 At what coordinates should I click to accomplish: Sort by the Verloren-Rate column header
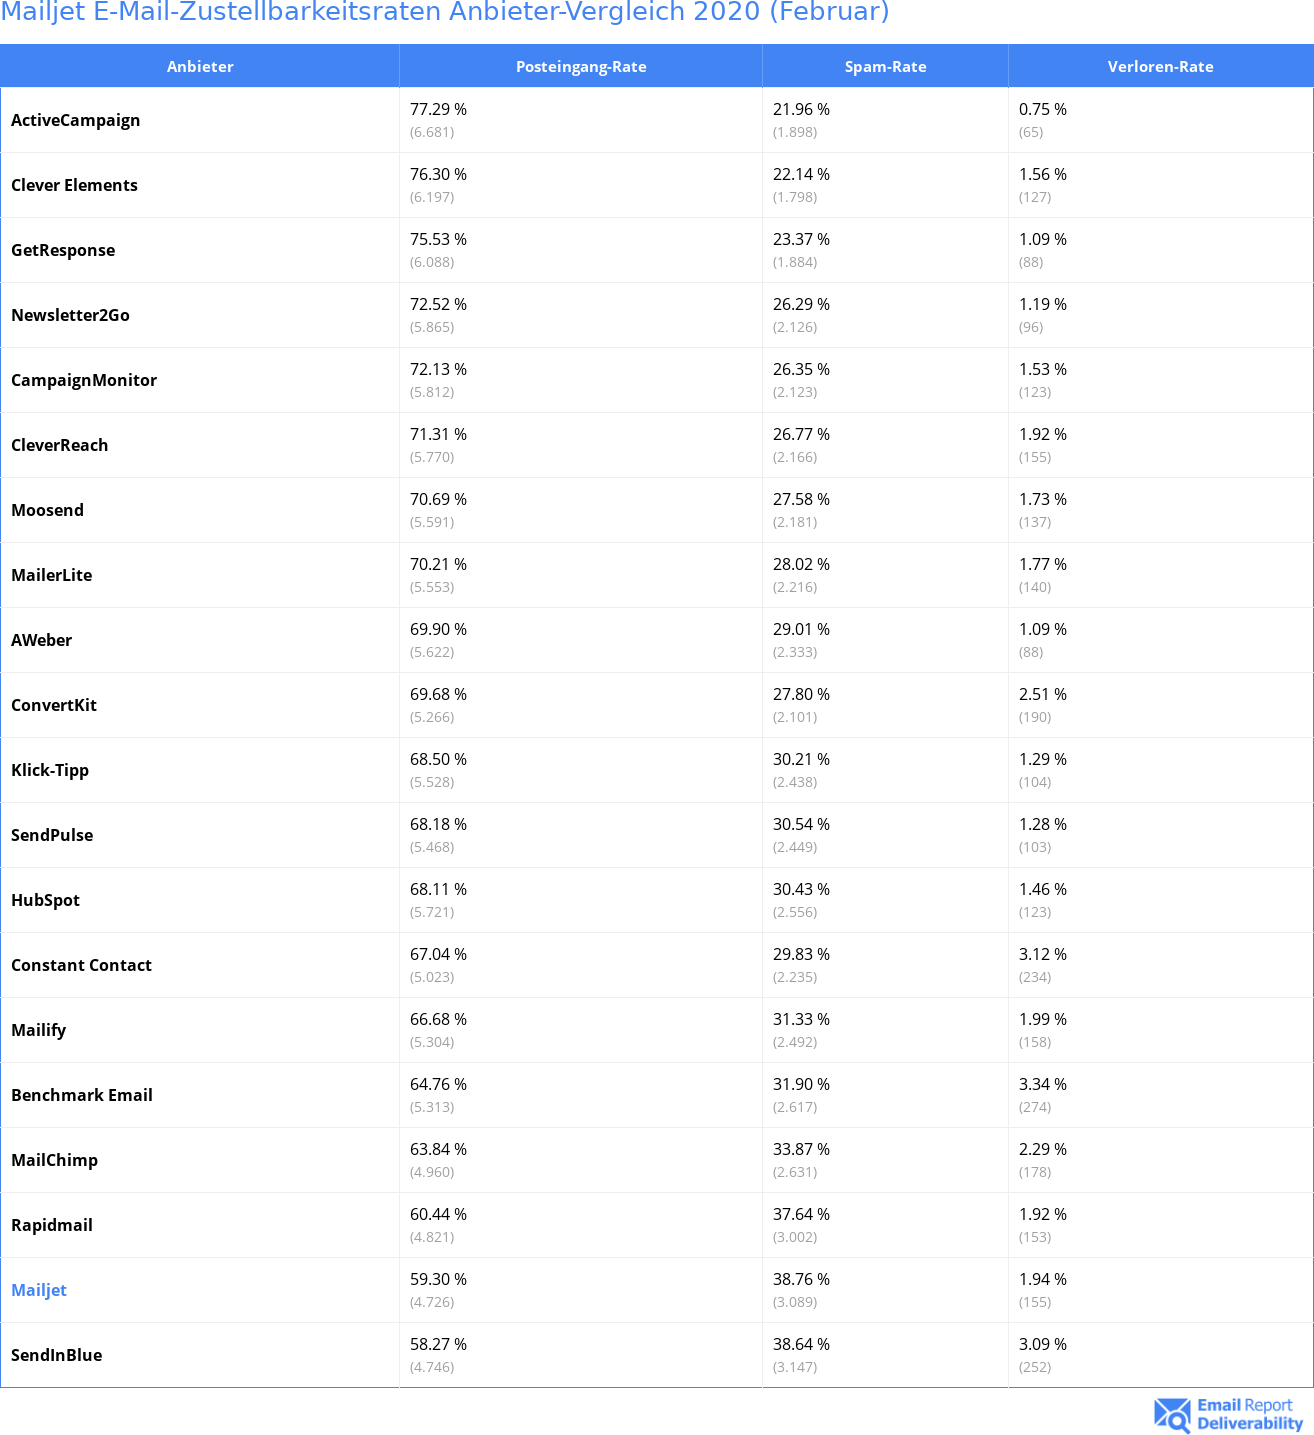(x=1160, y=67)
